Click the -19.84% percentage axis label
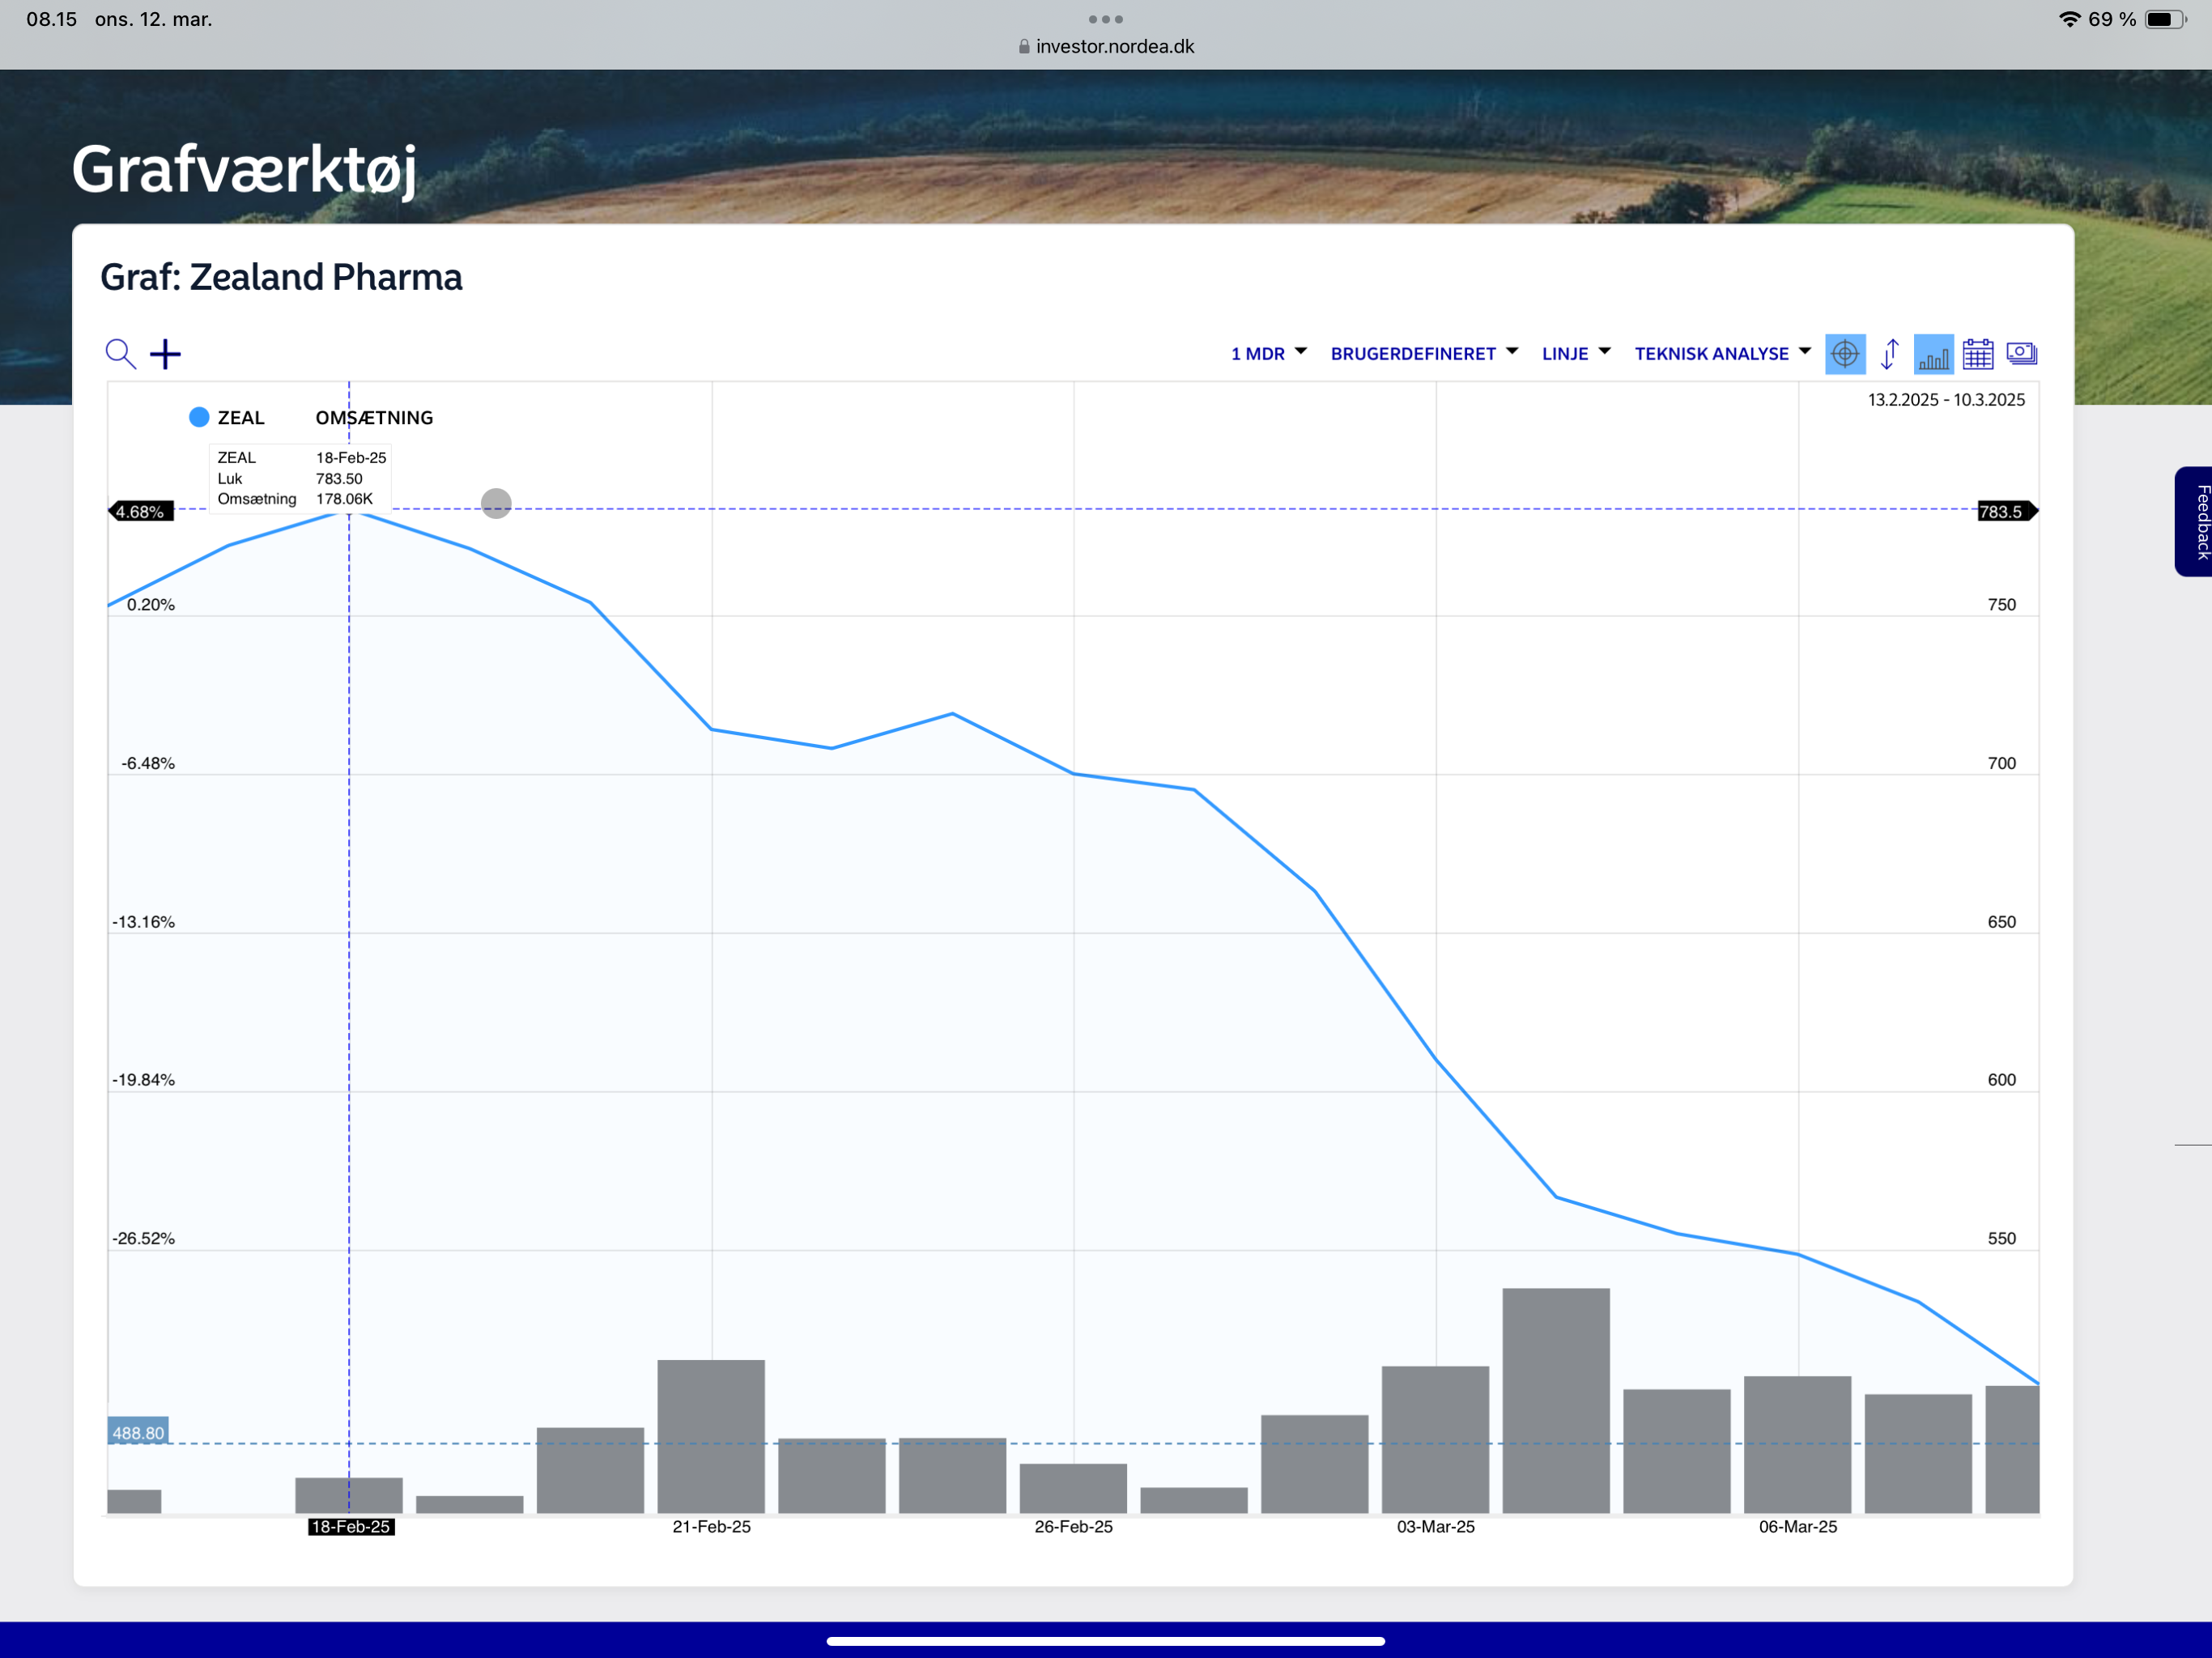 click(x=143, y=1080)
